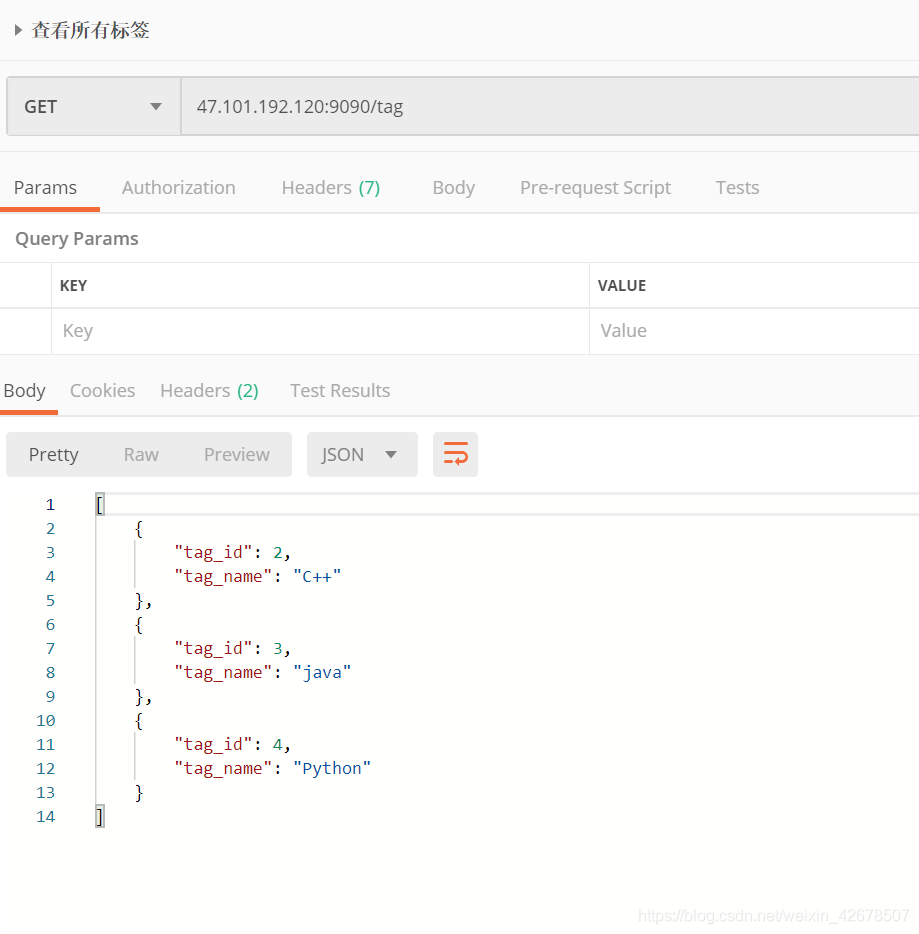The width and height of the screenshot is (919, 934).
Task: Toggle the line wrap icon
Action: pos(456,454)
